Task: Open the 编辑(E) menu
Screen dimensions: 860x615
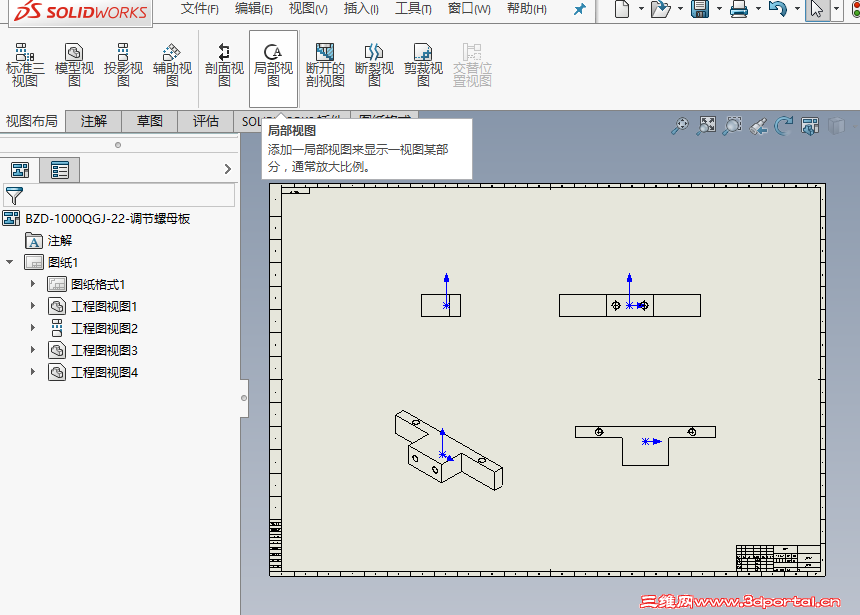Action: pos(253,9)
